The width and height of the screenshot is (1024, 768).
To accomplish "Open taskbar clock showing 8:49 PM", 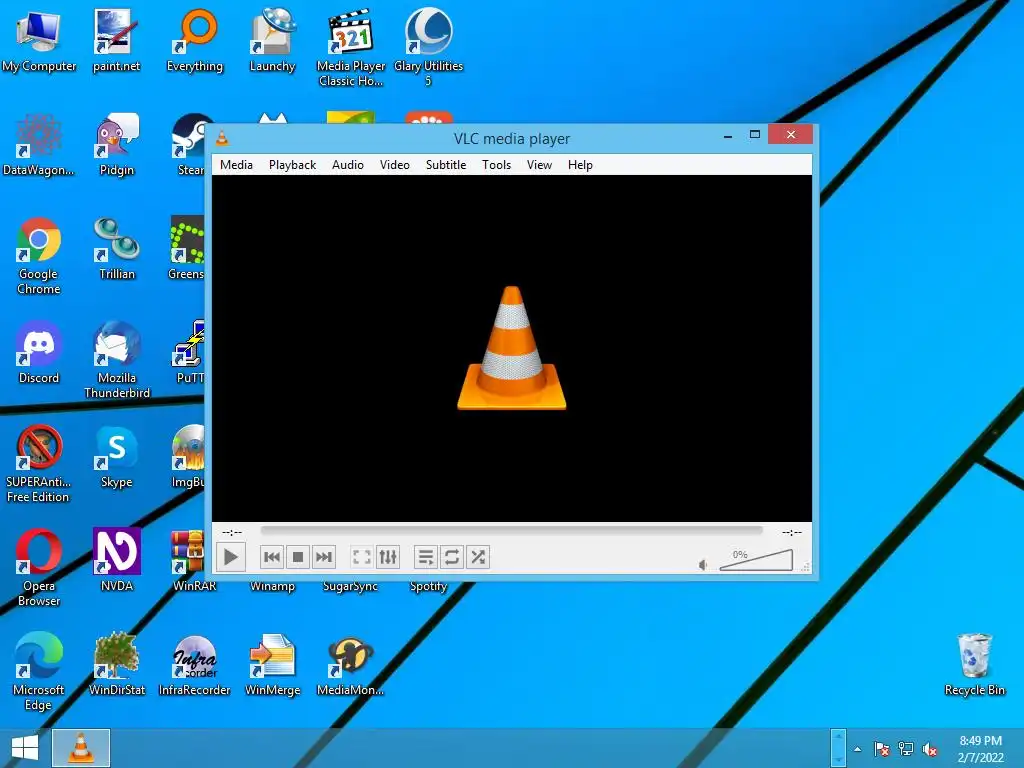I will [980, 749].
